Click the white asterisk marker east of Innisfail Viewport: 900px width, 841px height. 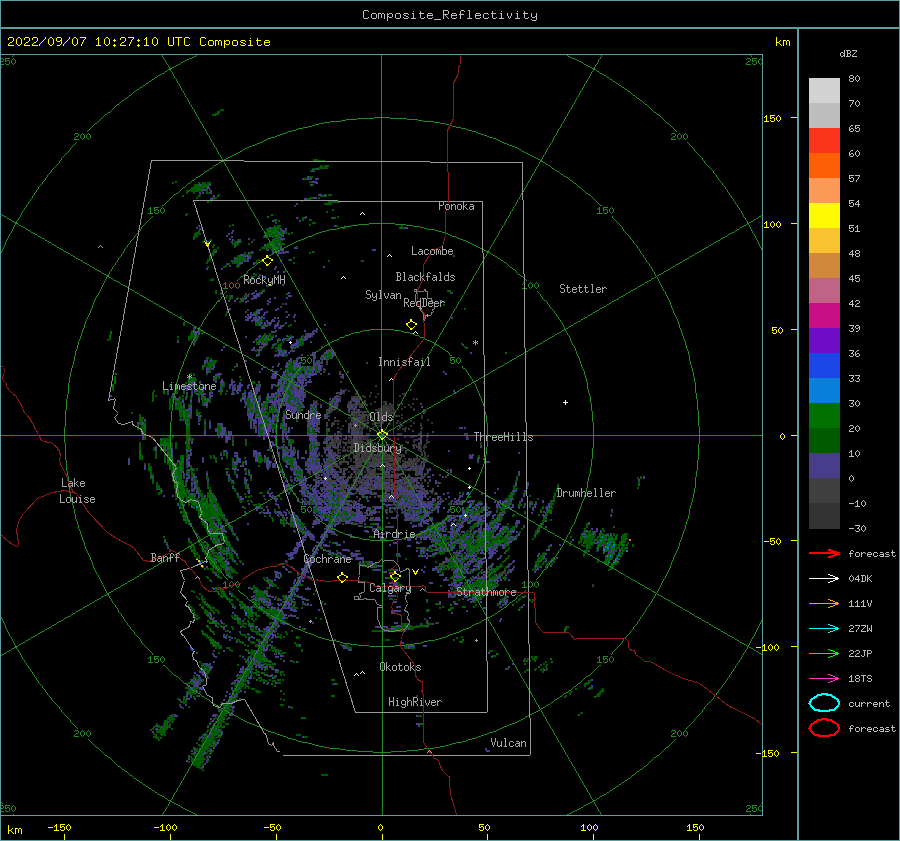pos(475,343)
